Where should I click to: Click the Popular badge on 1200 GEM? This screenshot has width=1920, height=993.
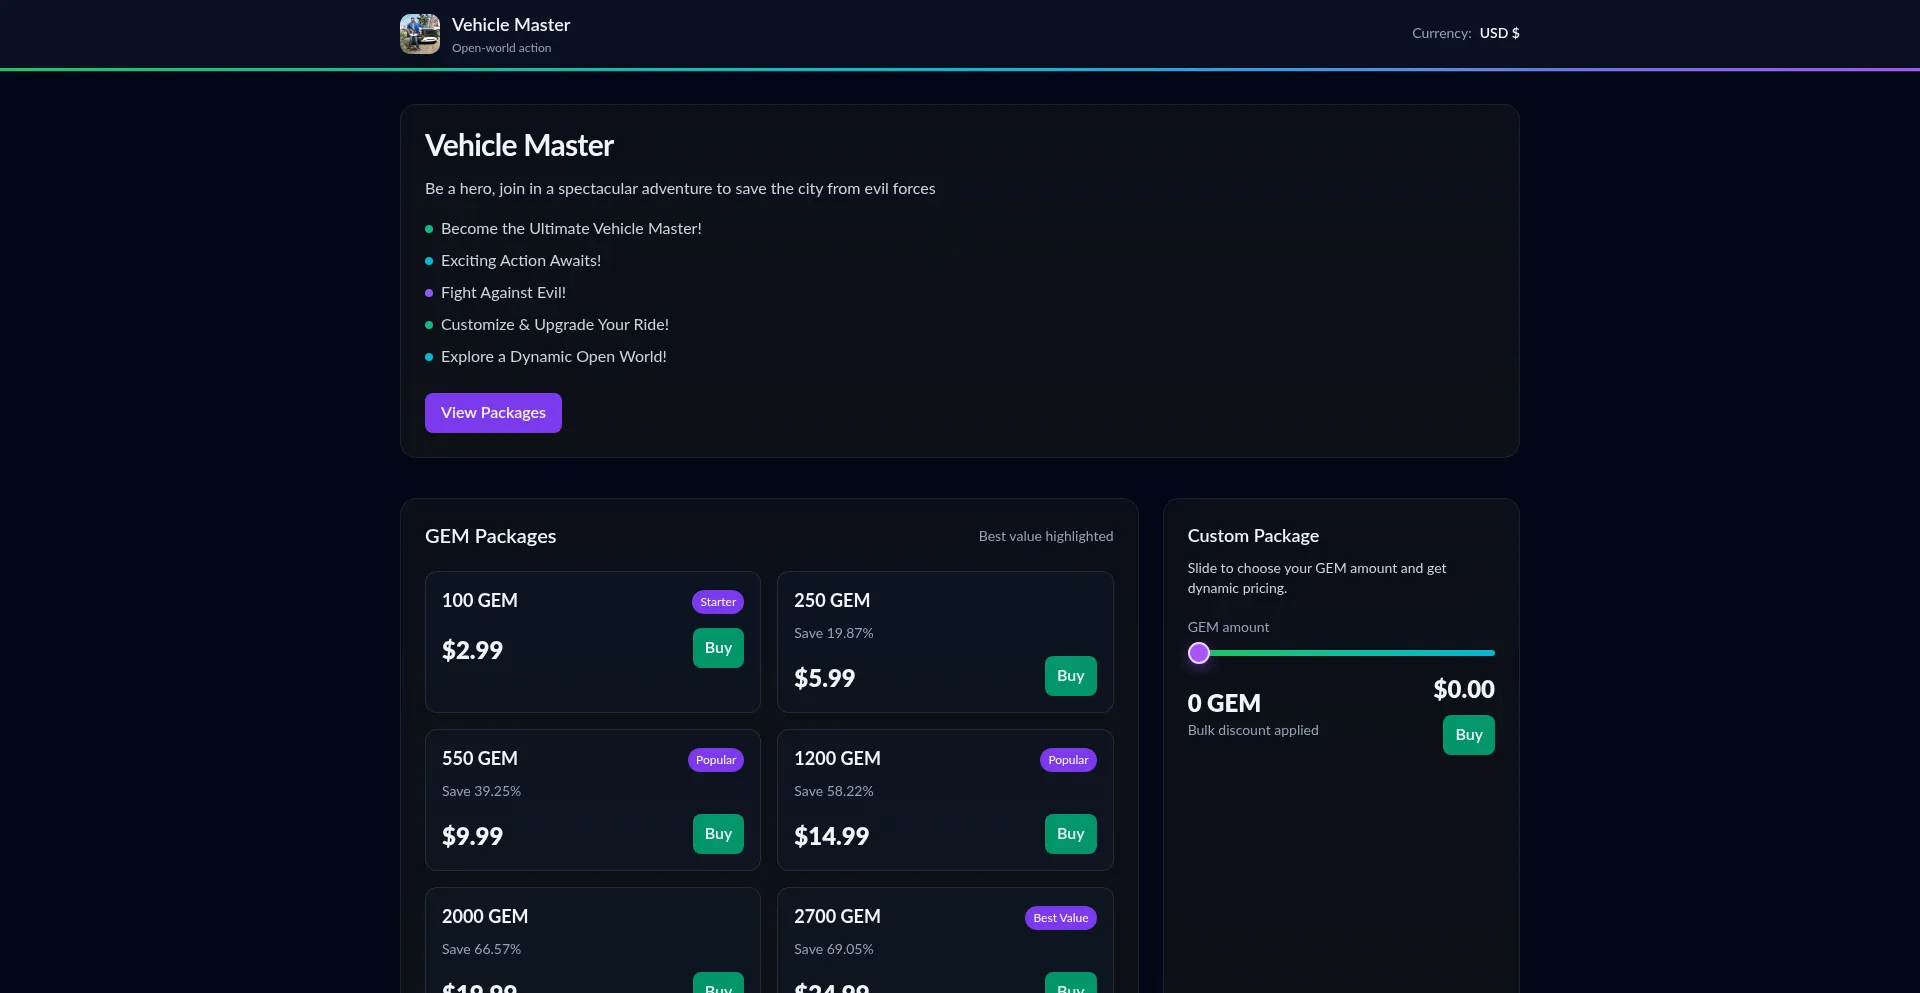(1068, 760)
